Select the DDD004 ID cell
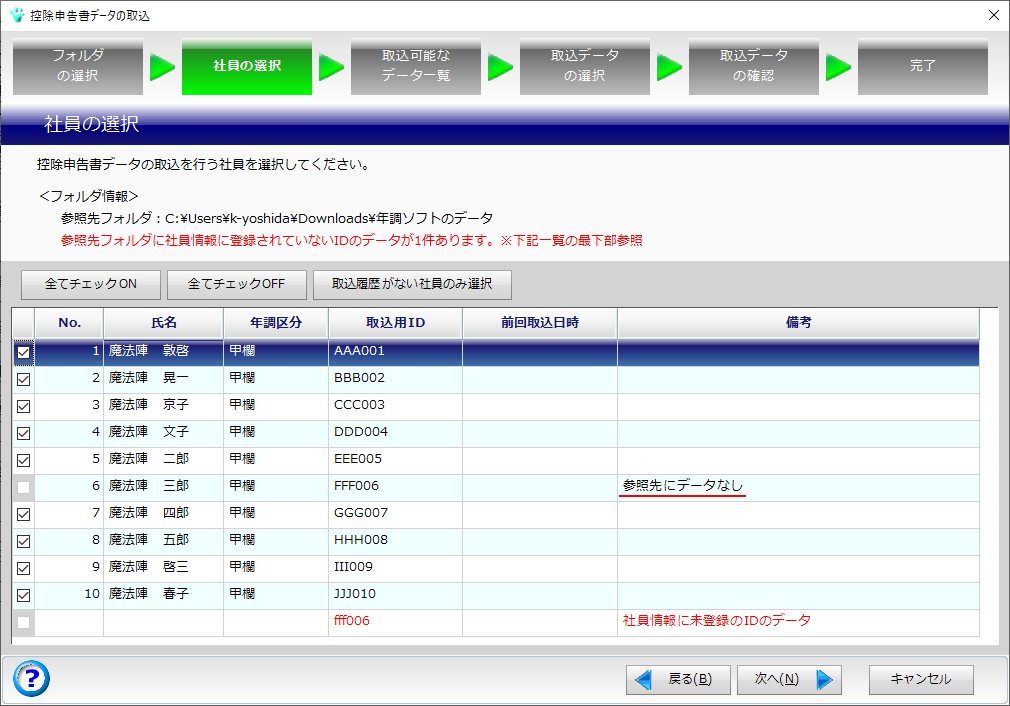This screenshot has height=706, width=1010. click(395, 433)
